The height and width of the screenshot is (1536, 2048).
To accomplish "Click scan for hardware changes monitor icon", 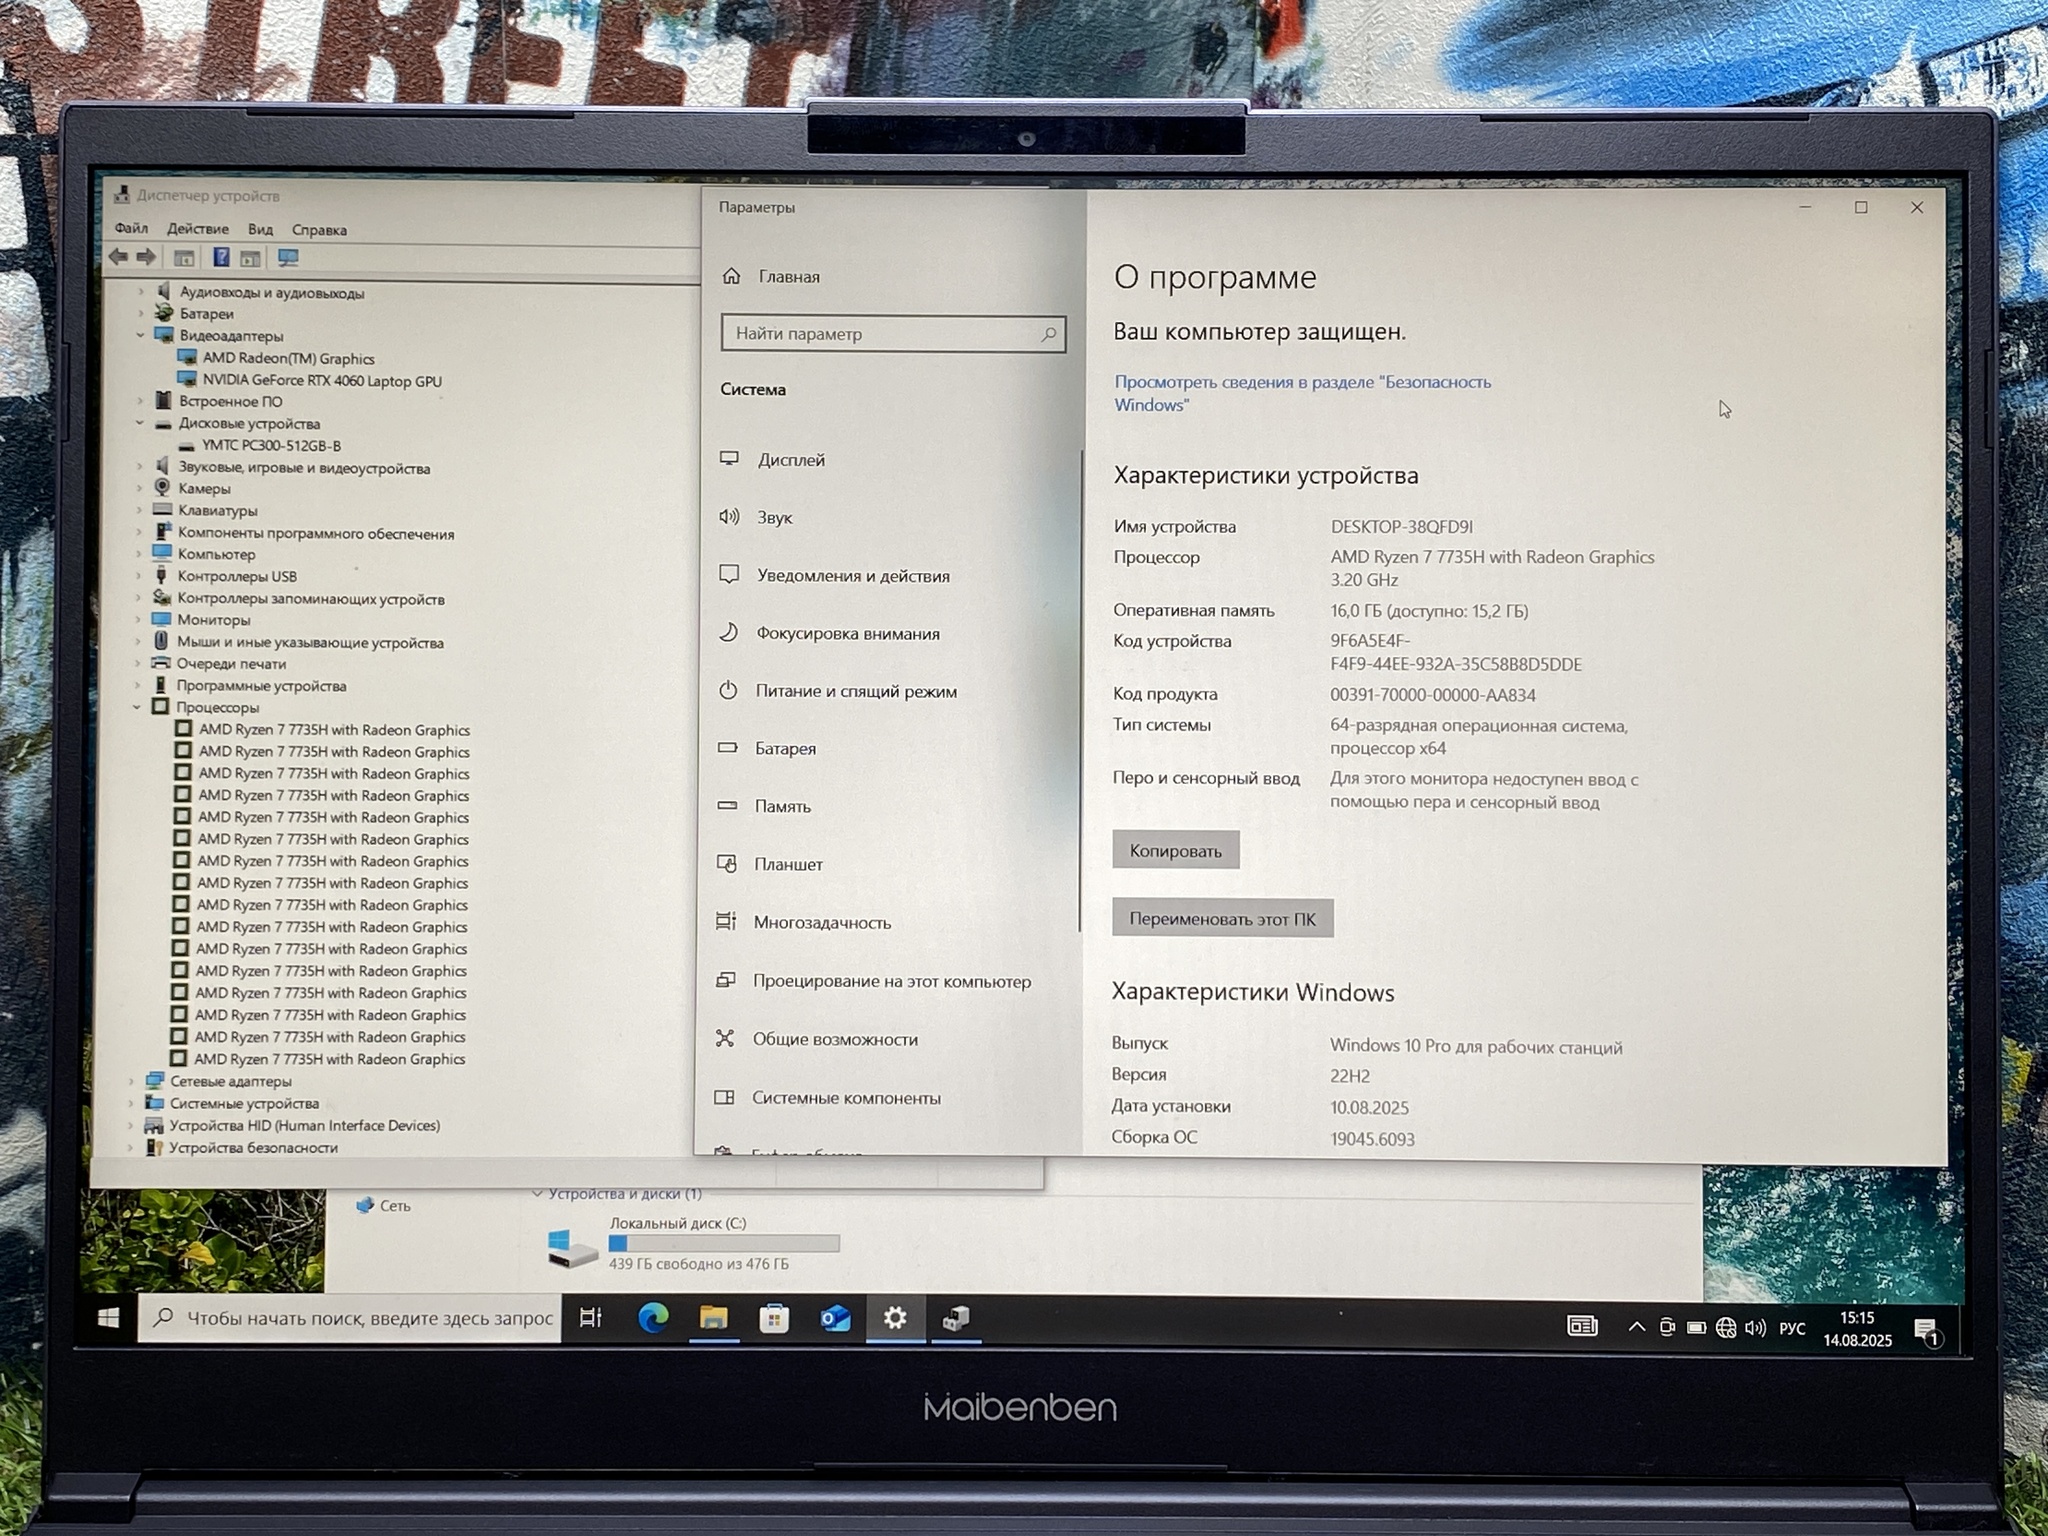I will click(x=288, y=258).
